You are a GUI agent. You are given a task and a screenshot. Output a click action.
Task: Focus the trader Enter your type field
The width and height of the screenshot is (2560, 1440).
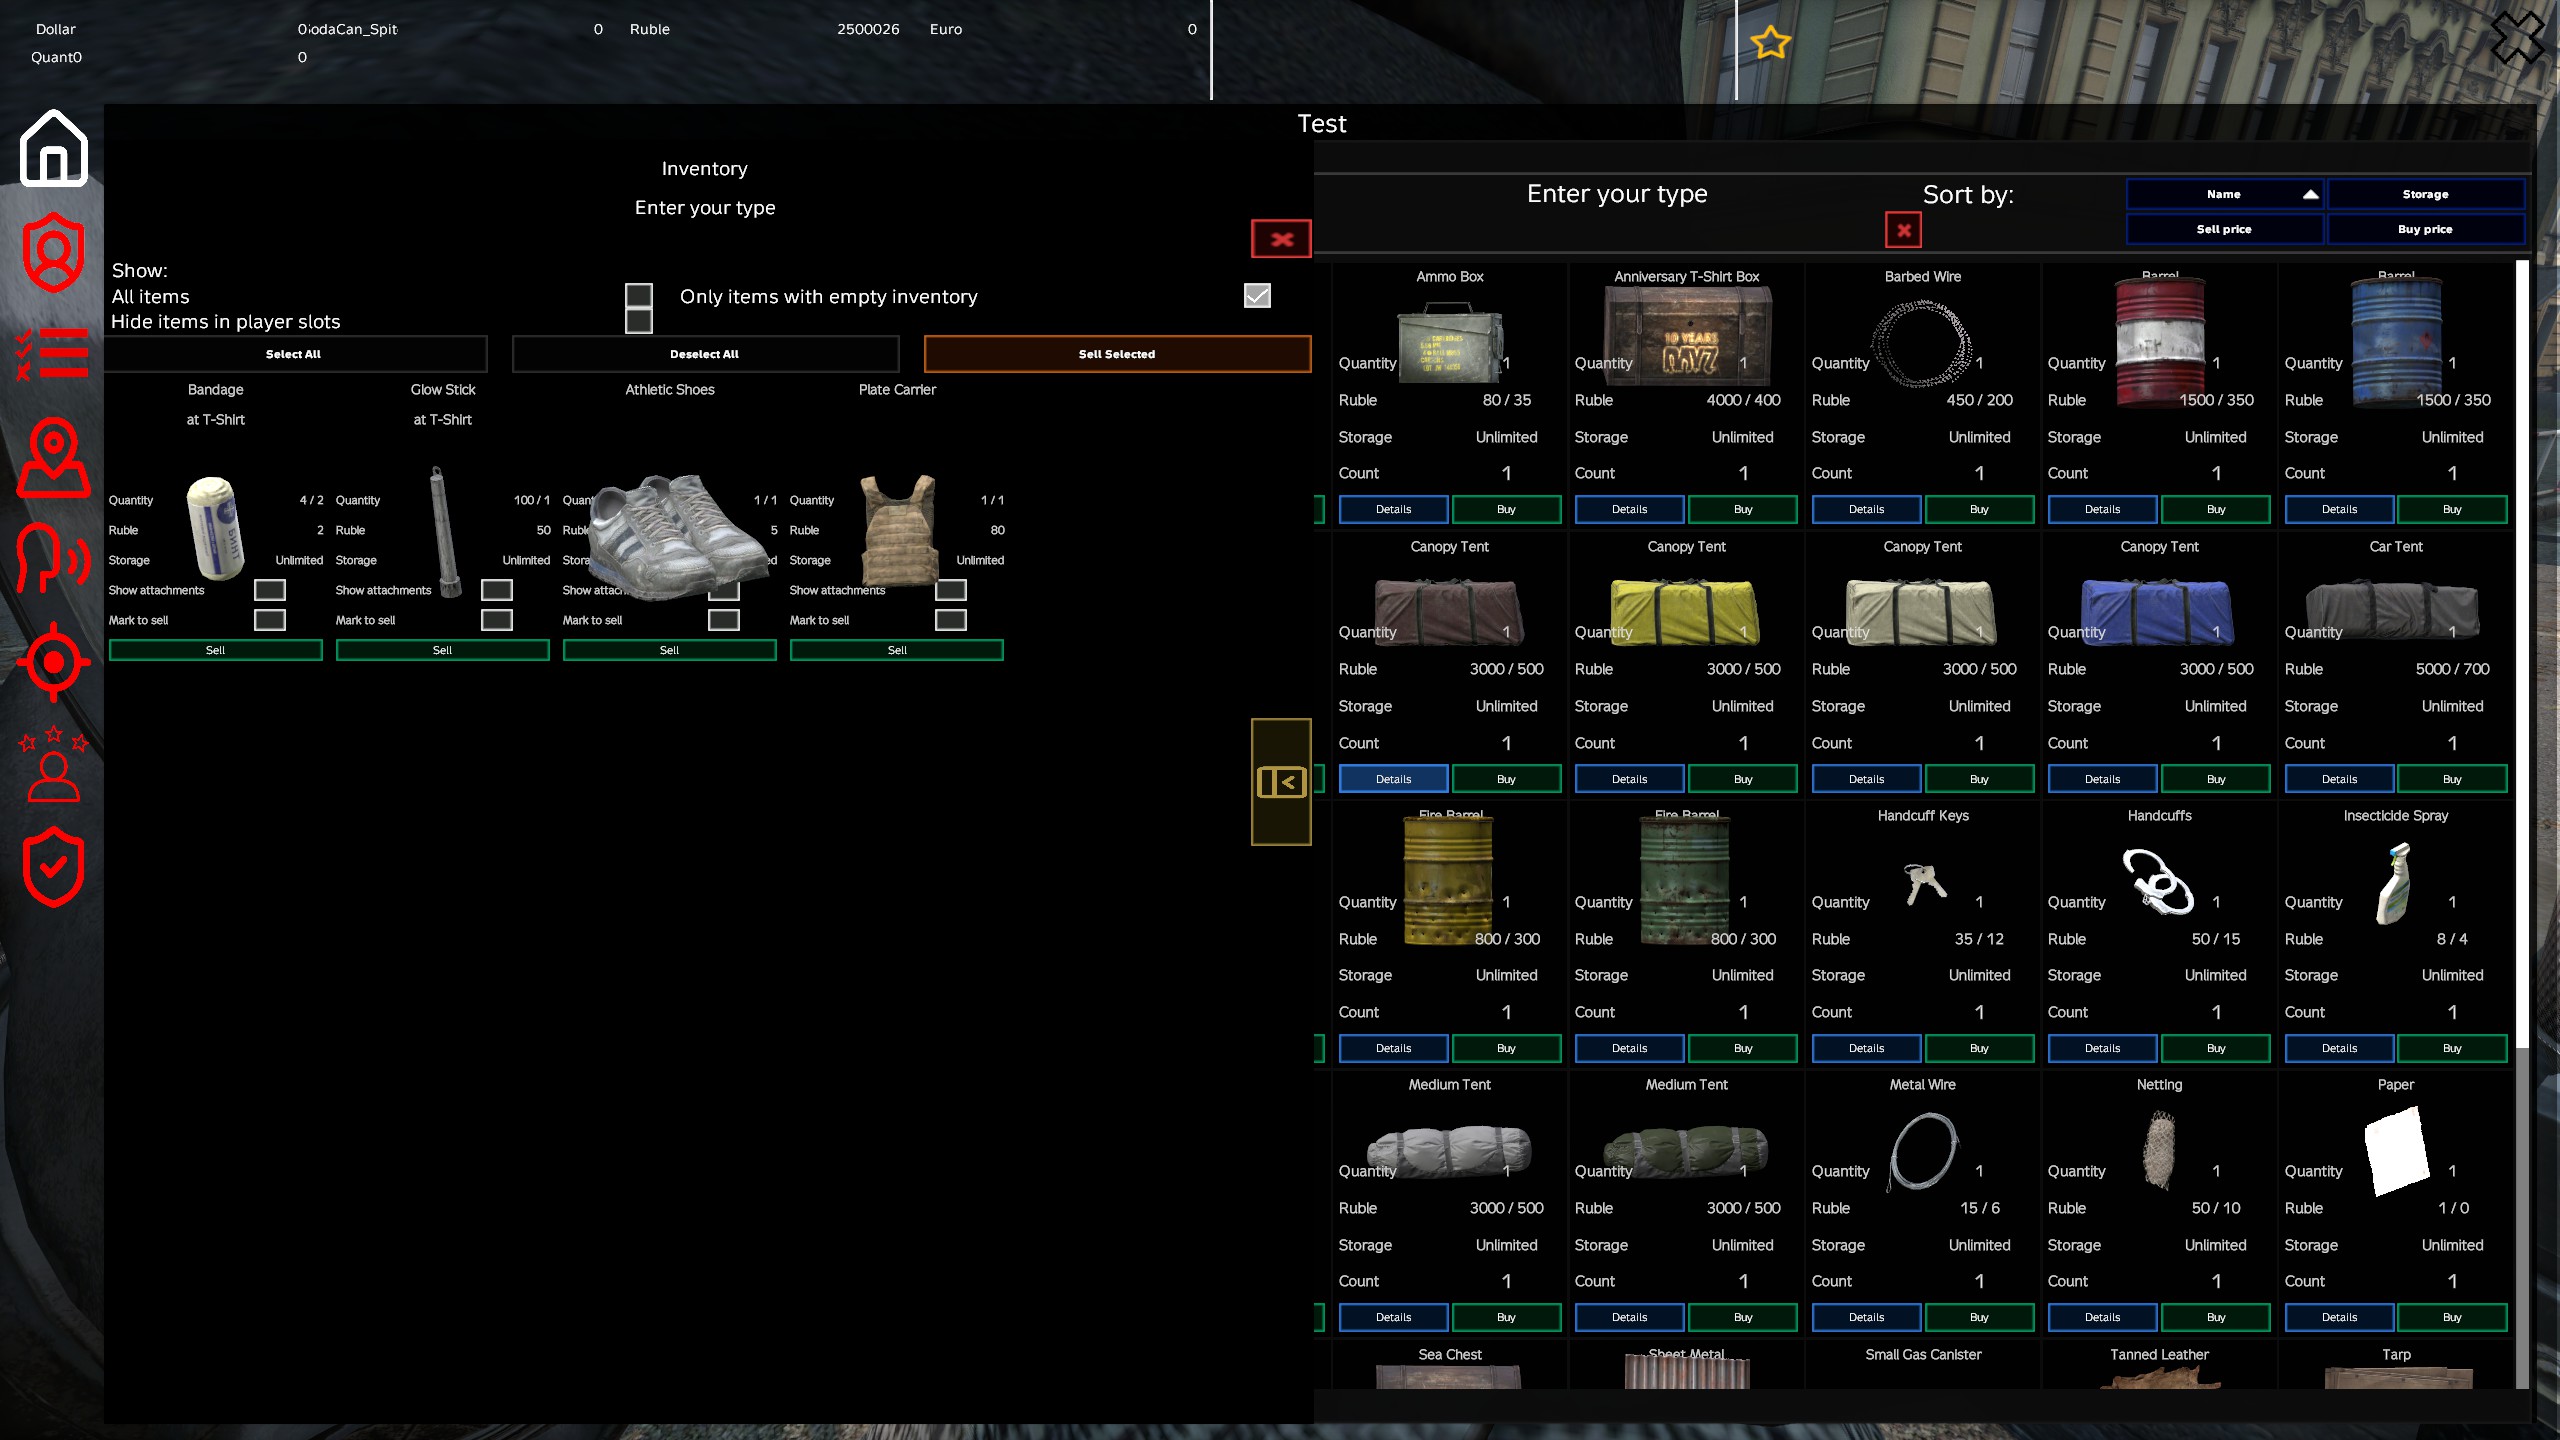[x=1617, y=194]
